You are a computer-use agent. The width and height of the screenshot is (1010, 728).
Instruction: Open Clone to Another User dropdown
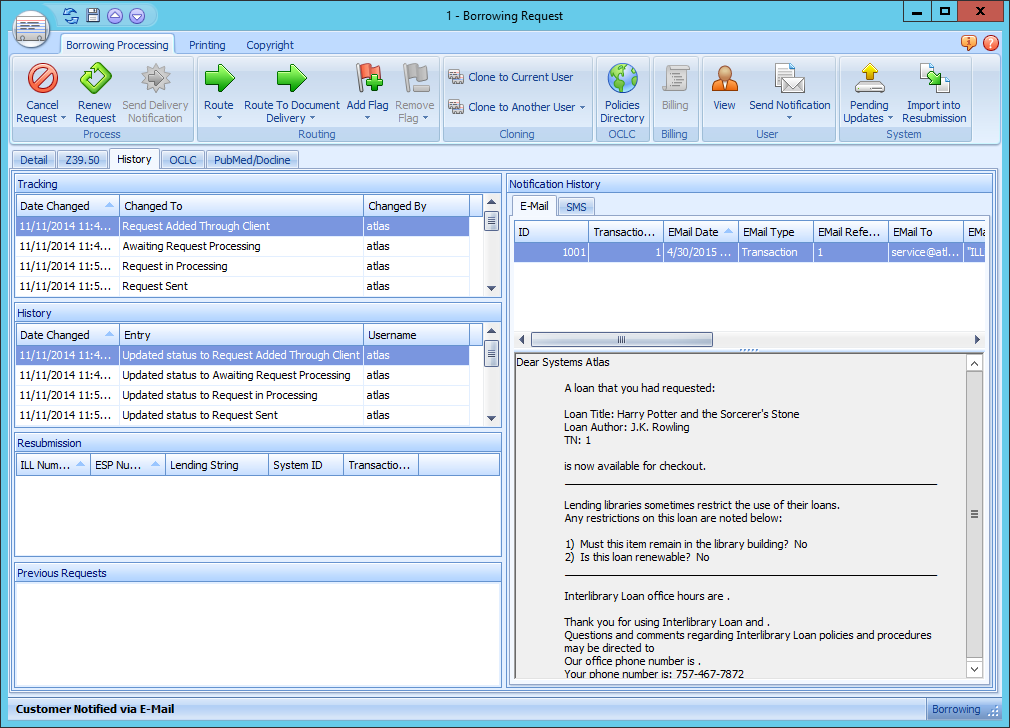582,108
